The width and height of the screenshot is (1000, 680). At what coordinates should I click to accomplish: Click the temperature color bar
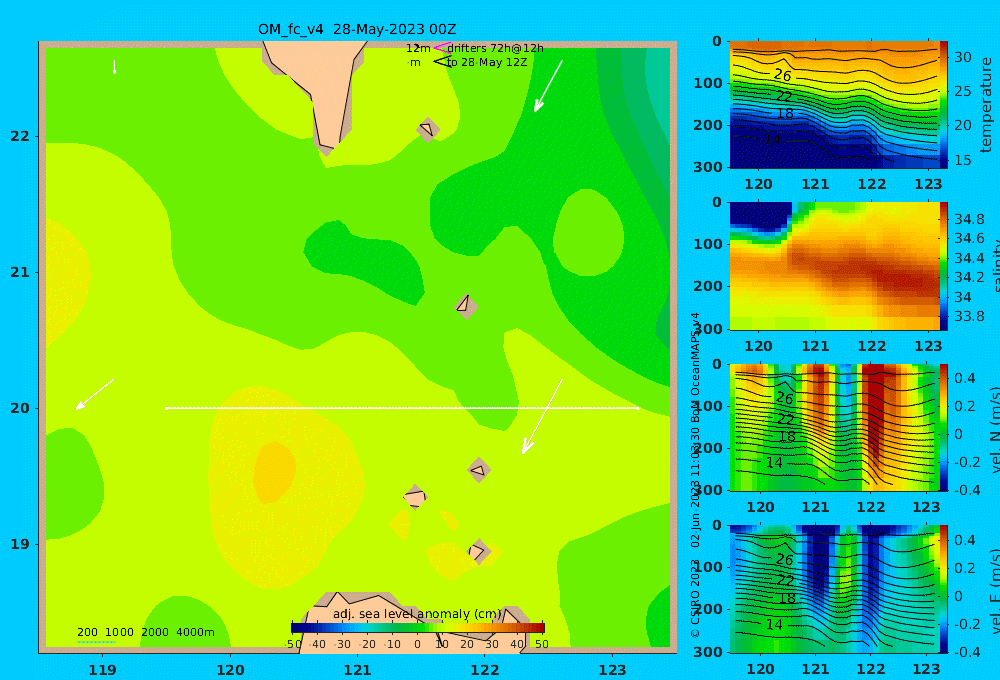click(944, 105)
